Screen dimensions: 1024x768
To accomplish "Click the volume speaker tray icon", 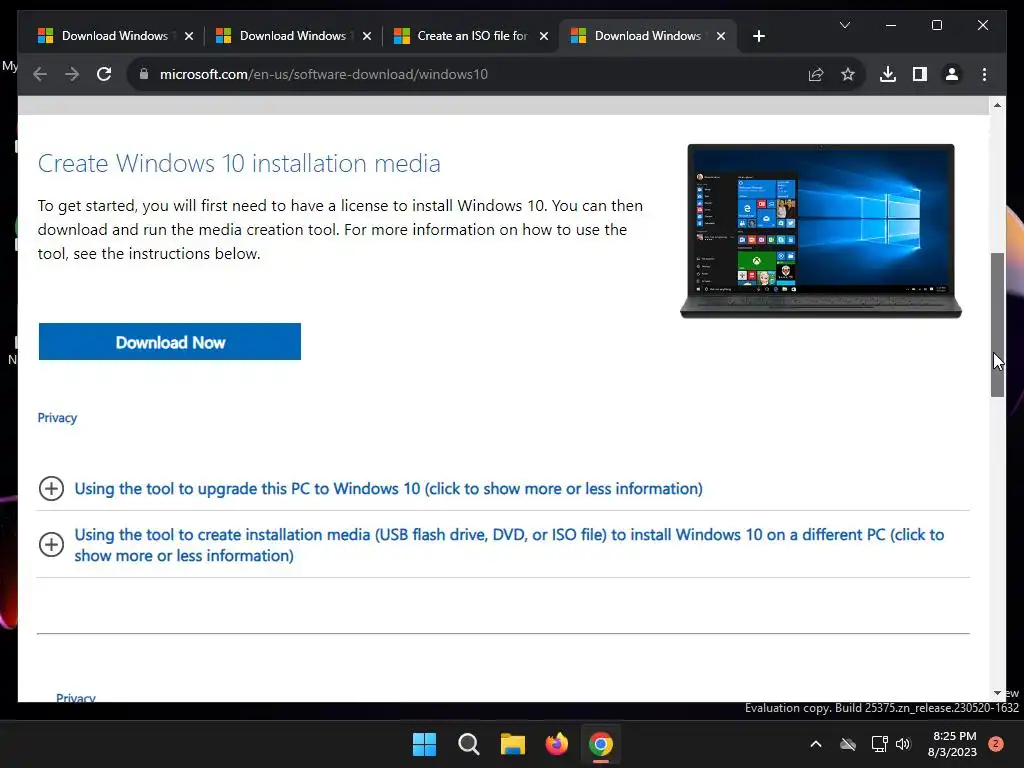I will point(903,744).
